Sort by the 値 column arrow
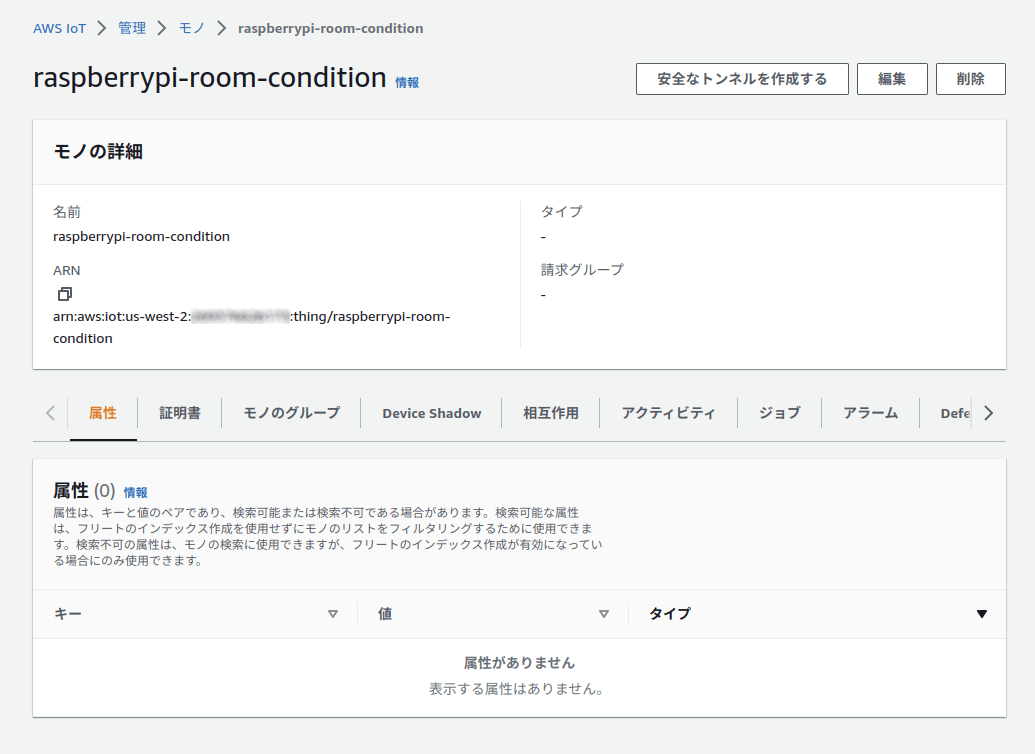The image size is (1035, 754). 603,614
